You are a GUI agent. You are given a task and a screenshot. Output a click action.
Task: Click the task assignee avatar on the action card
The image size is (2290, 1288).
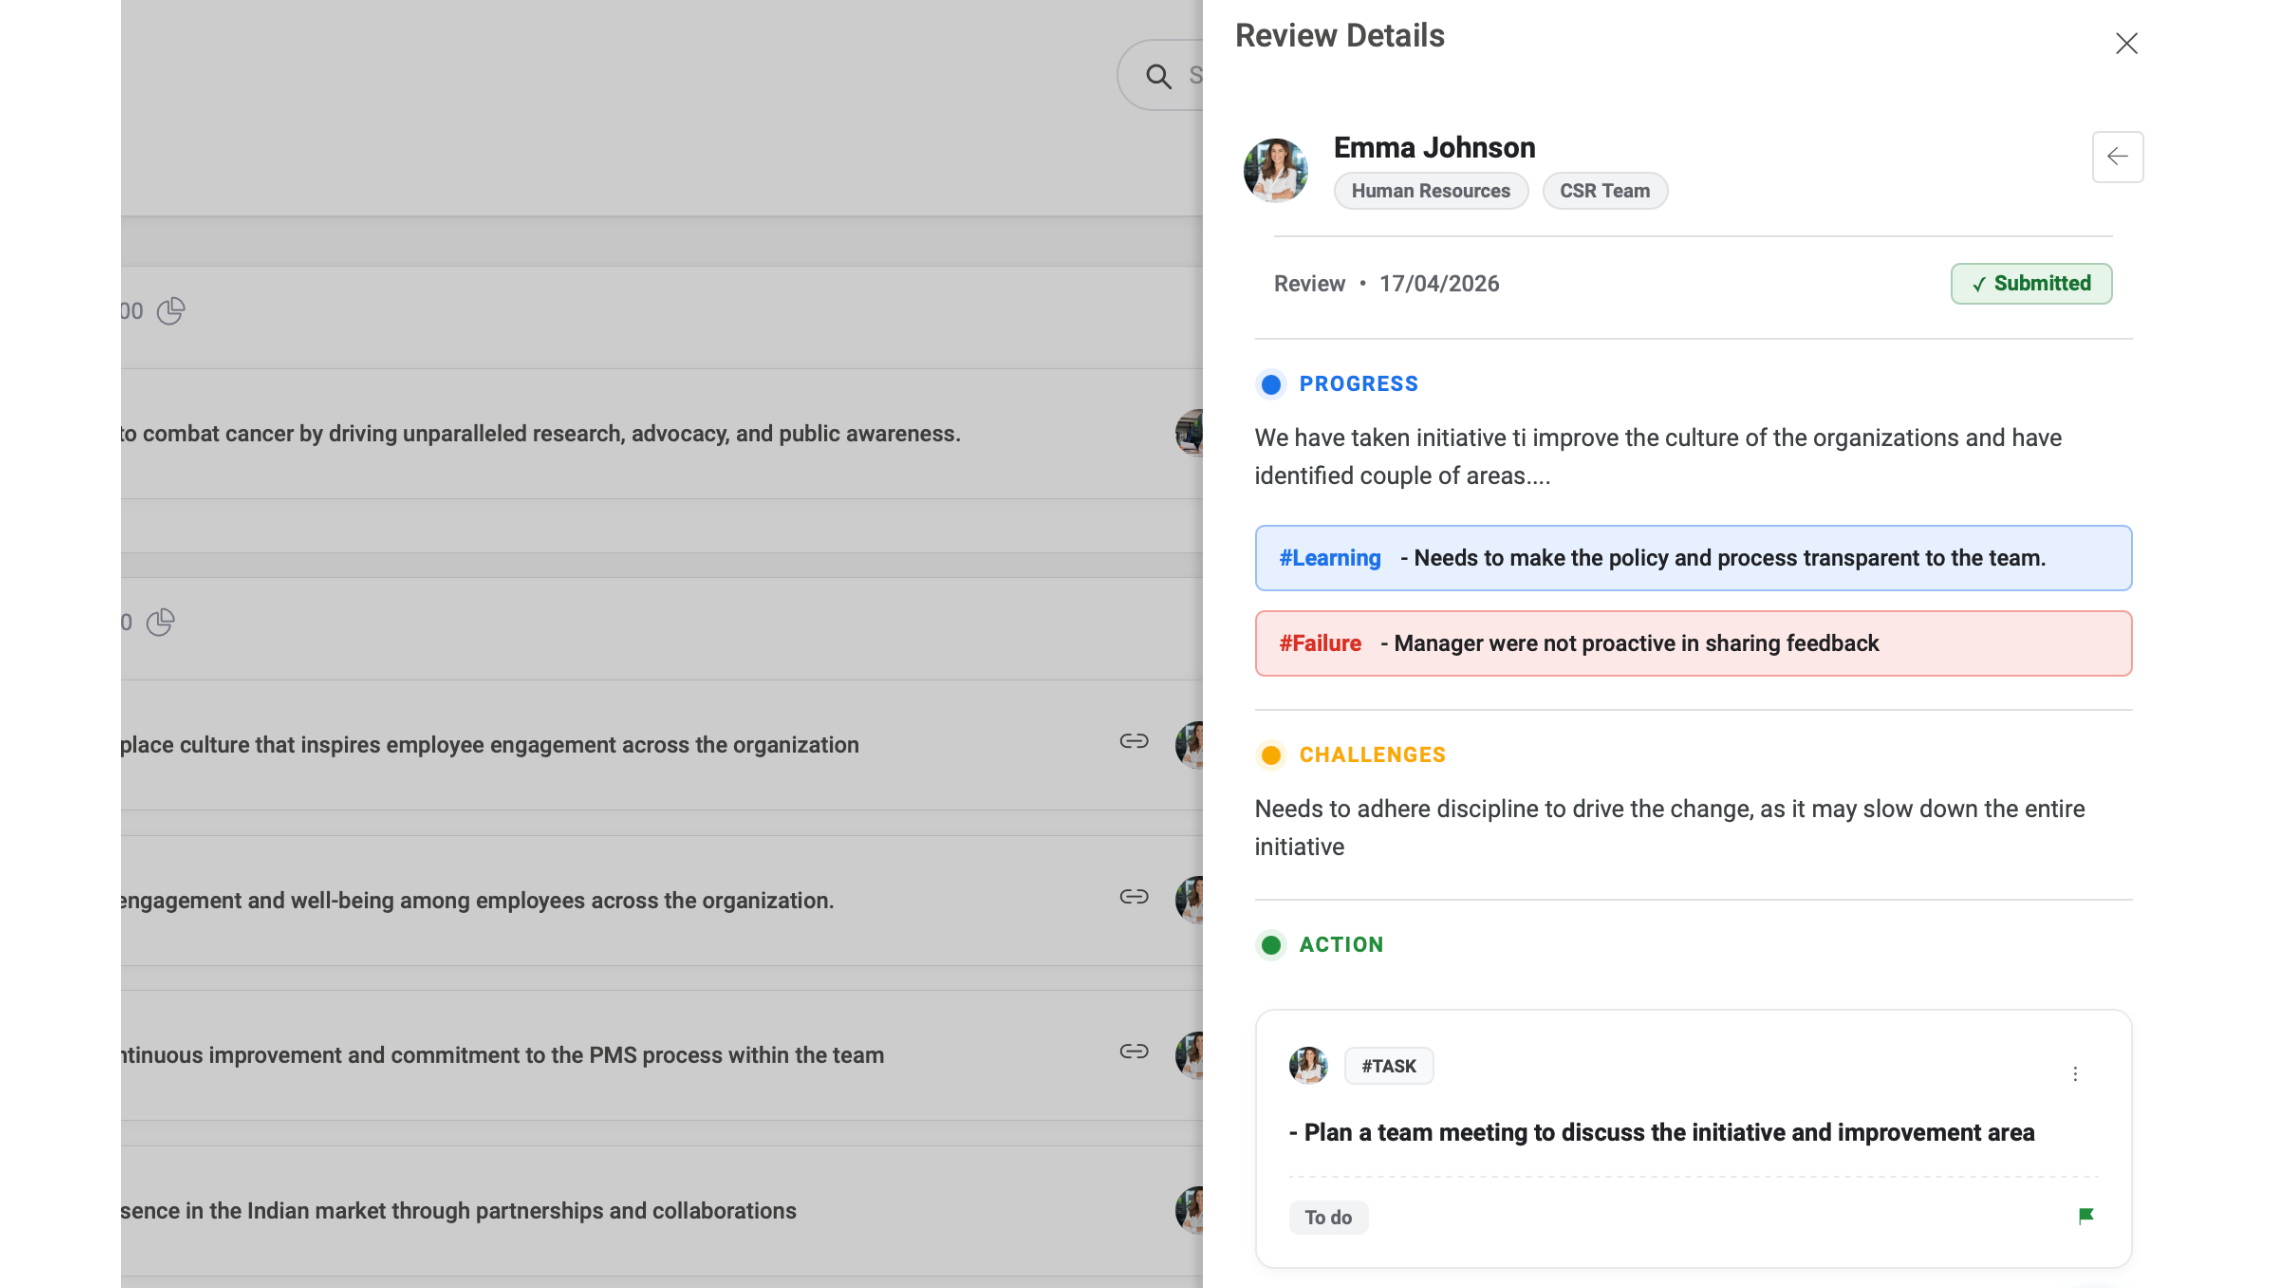(1308, 1066)
